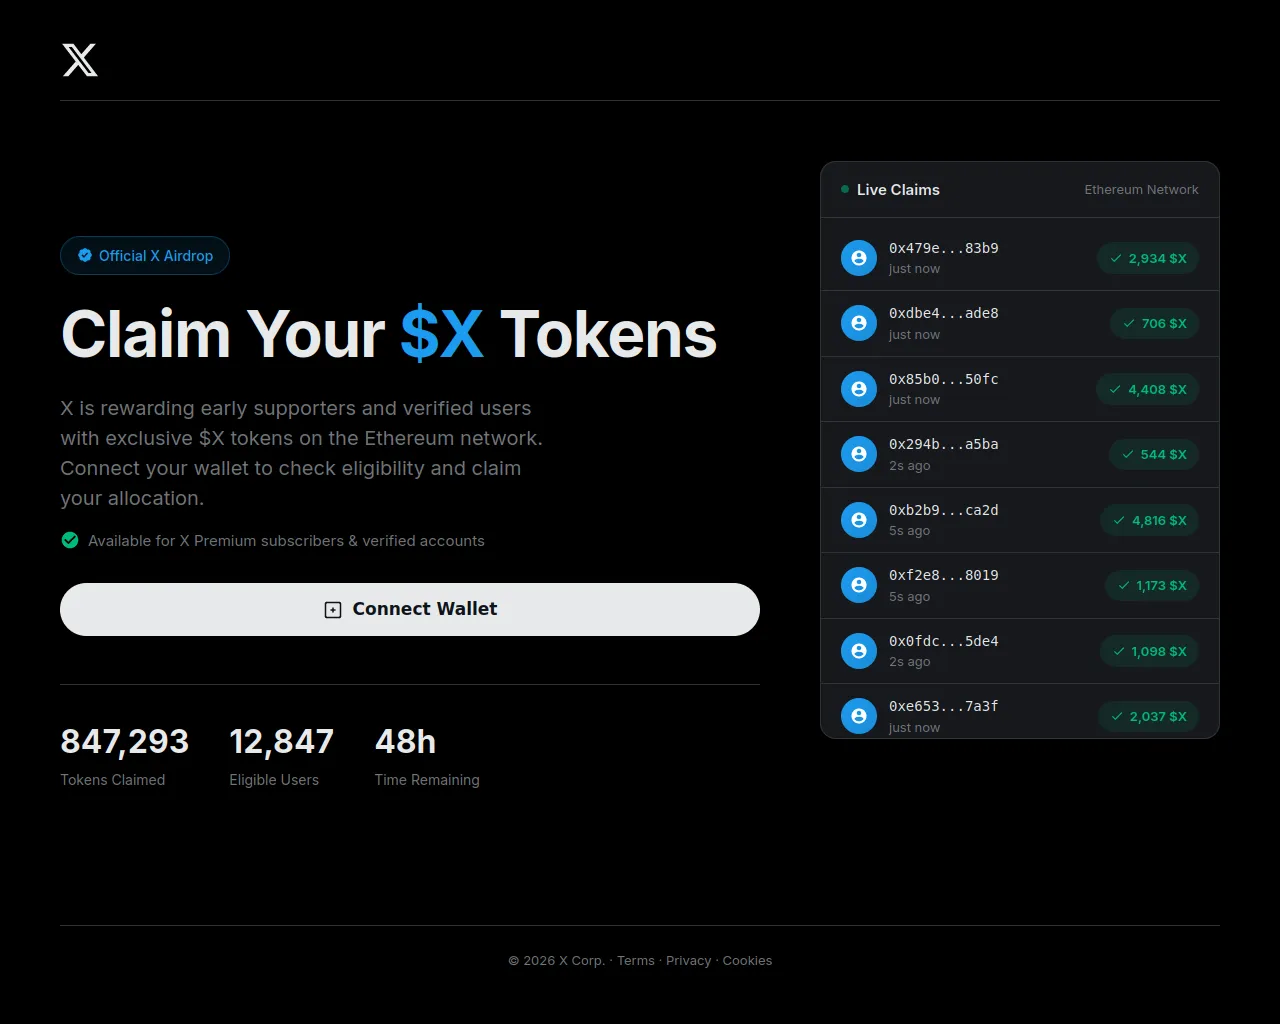The image size is (1280, 1024).
Task: Click the avatar icon for 0x0fdc...5de4
Action: pyautogui.click(x=858, y=651)
